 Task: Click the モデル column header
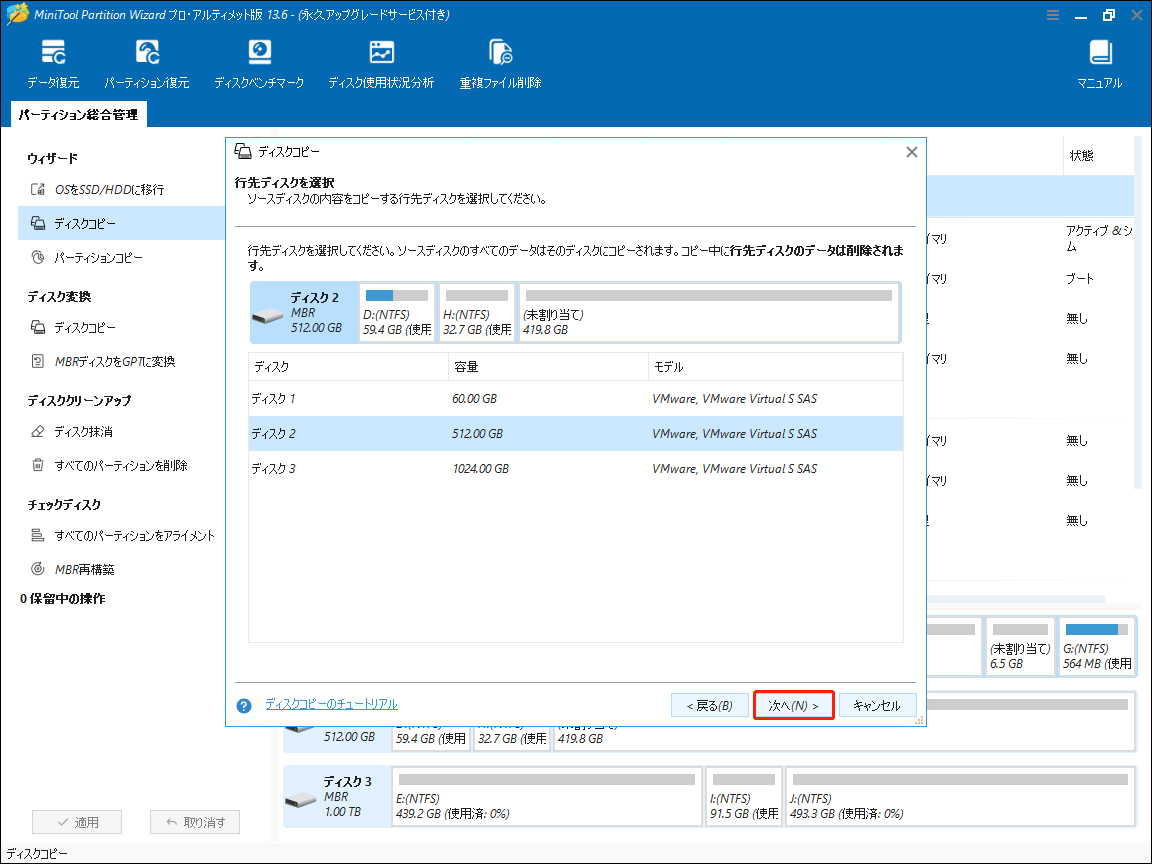776,367
